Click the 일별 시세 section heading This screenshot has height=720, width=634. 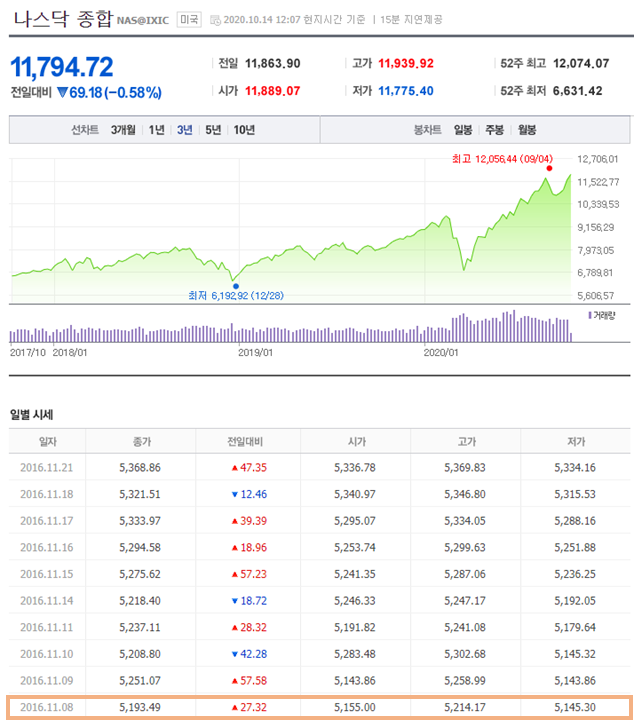pos(32,415)
